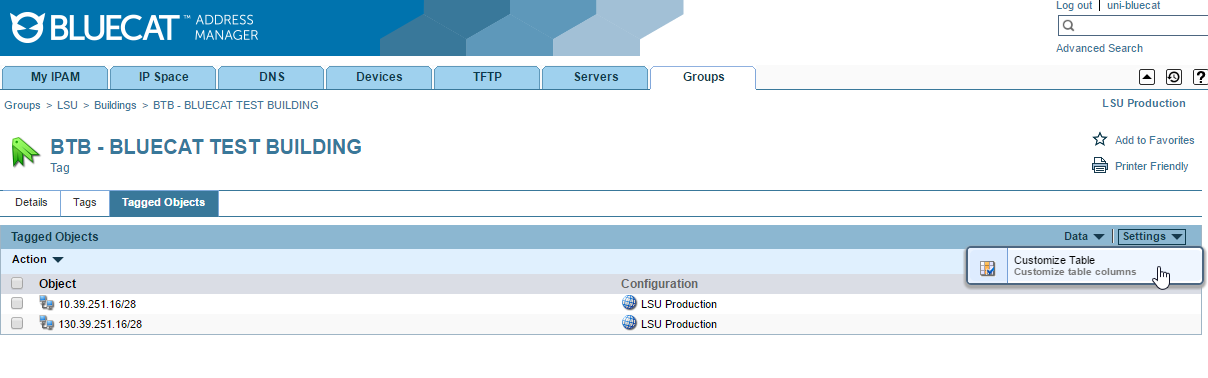Open the Details sub-tab
1208x378 pixels.
31,203
